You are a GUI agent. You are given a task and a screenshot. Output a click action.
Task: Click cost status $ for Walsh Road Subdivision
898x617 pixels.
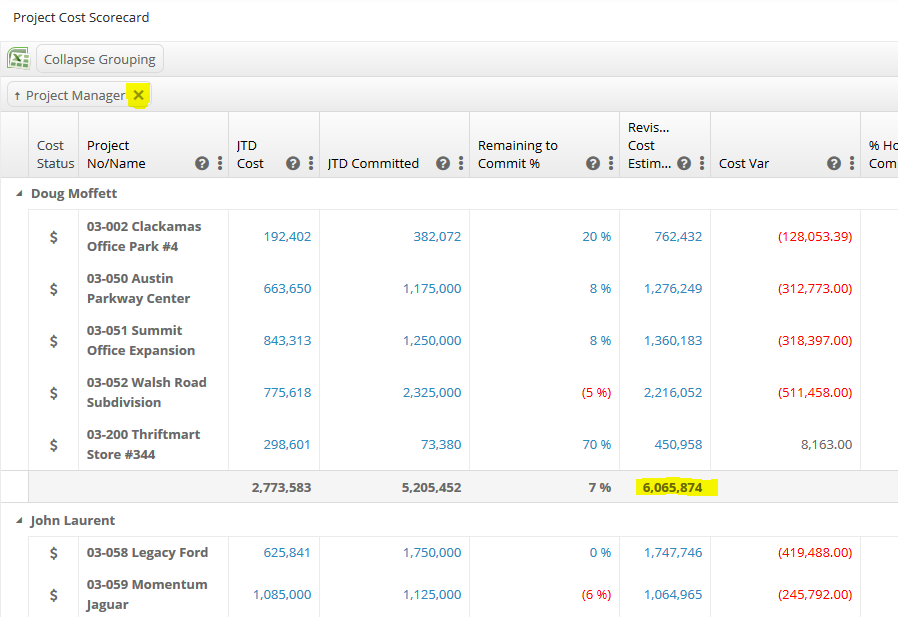click(53, 393)
